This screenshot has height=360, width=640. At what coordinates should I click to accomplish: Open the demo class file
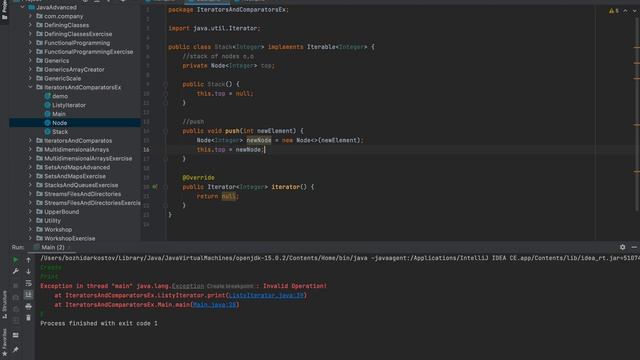(x=60, y=96)
